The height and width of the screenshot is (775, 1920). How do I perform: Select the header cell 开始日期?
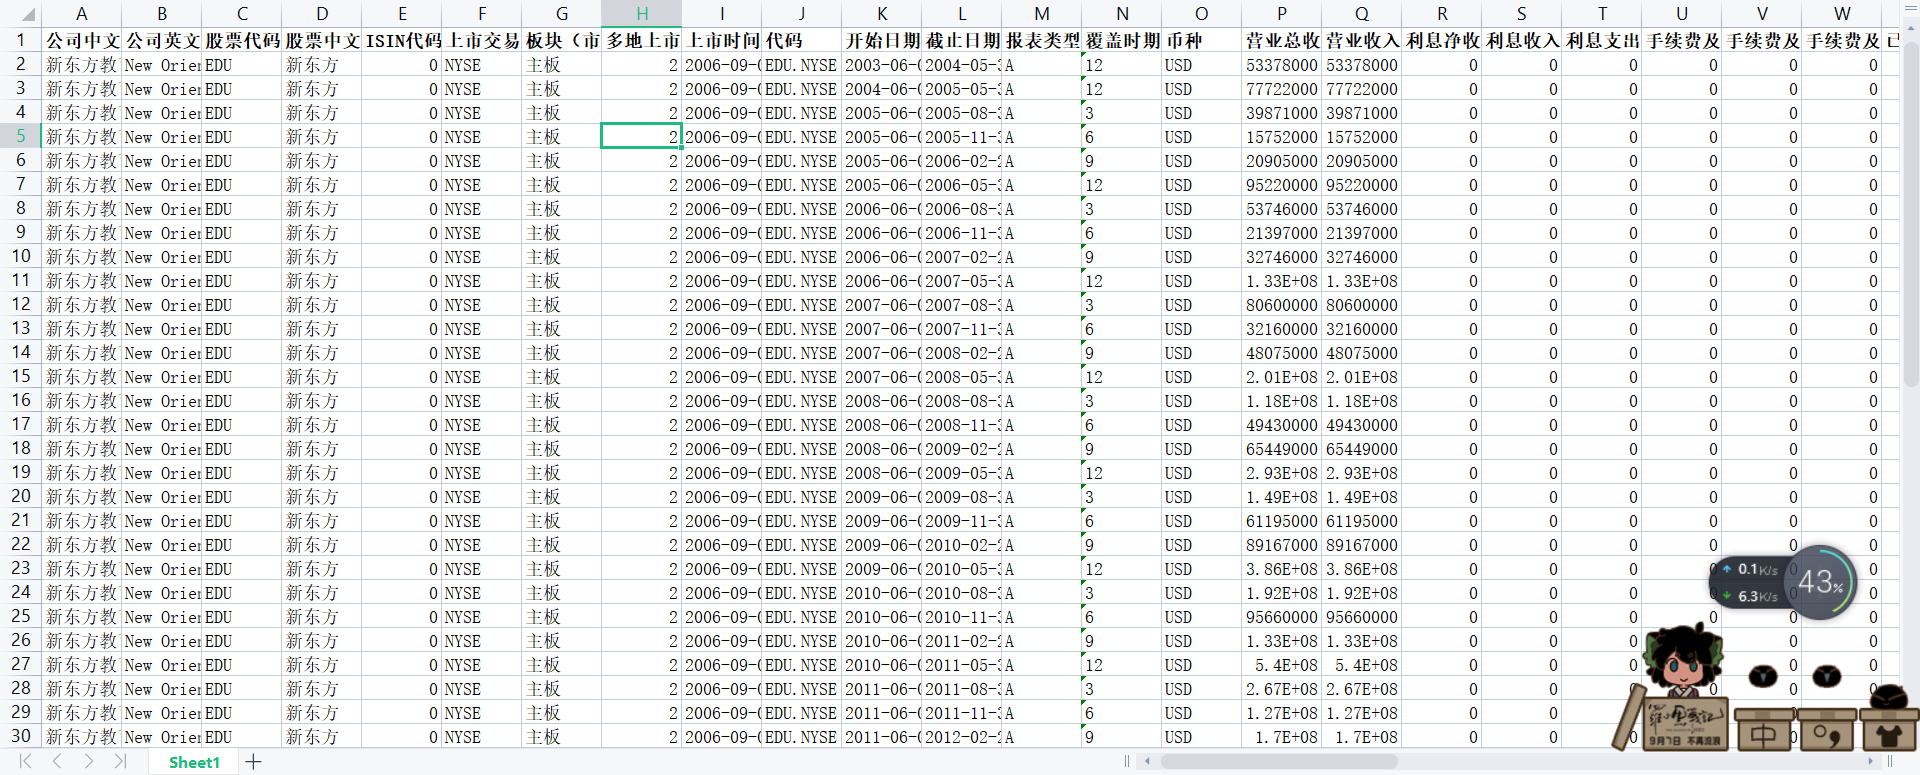[x=882, y=40]
